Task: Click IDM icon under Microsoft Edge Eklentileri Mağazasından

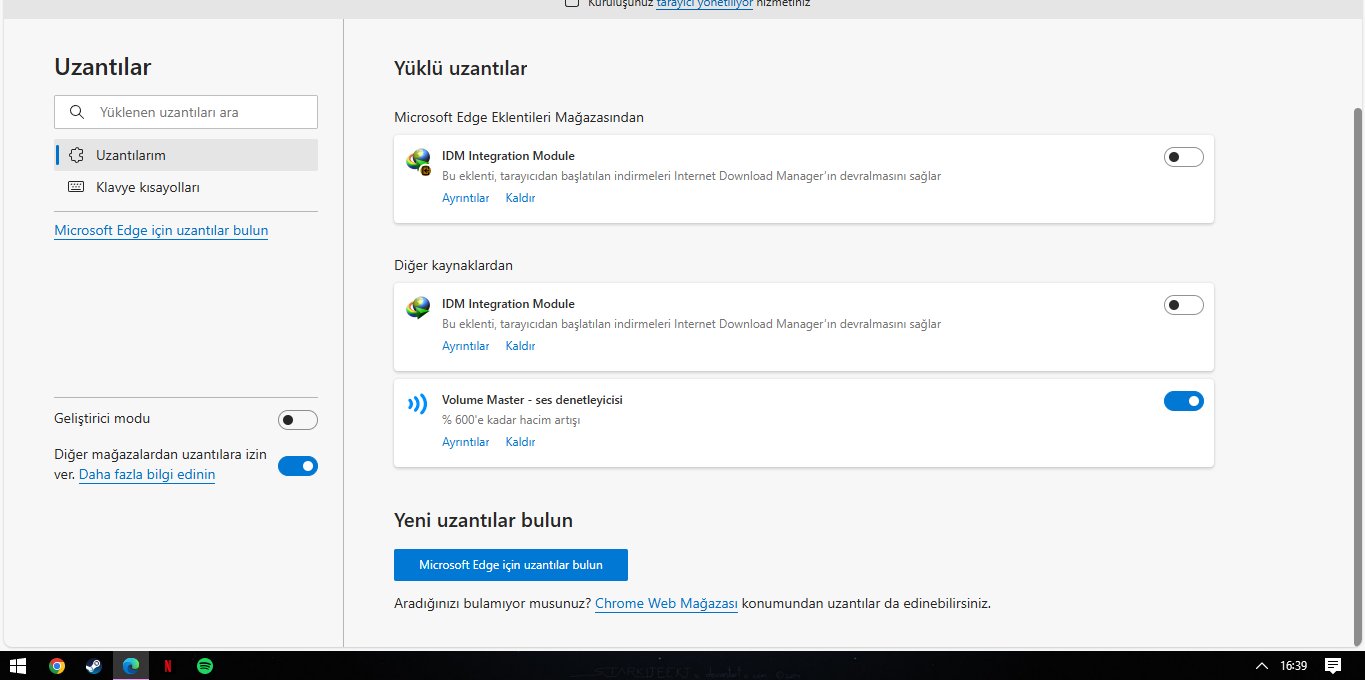Action: point(418,162)
